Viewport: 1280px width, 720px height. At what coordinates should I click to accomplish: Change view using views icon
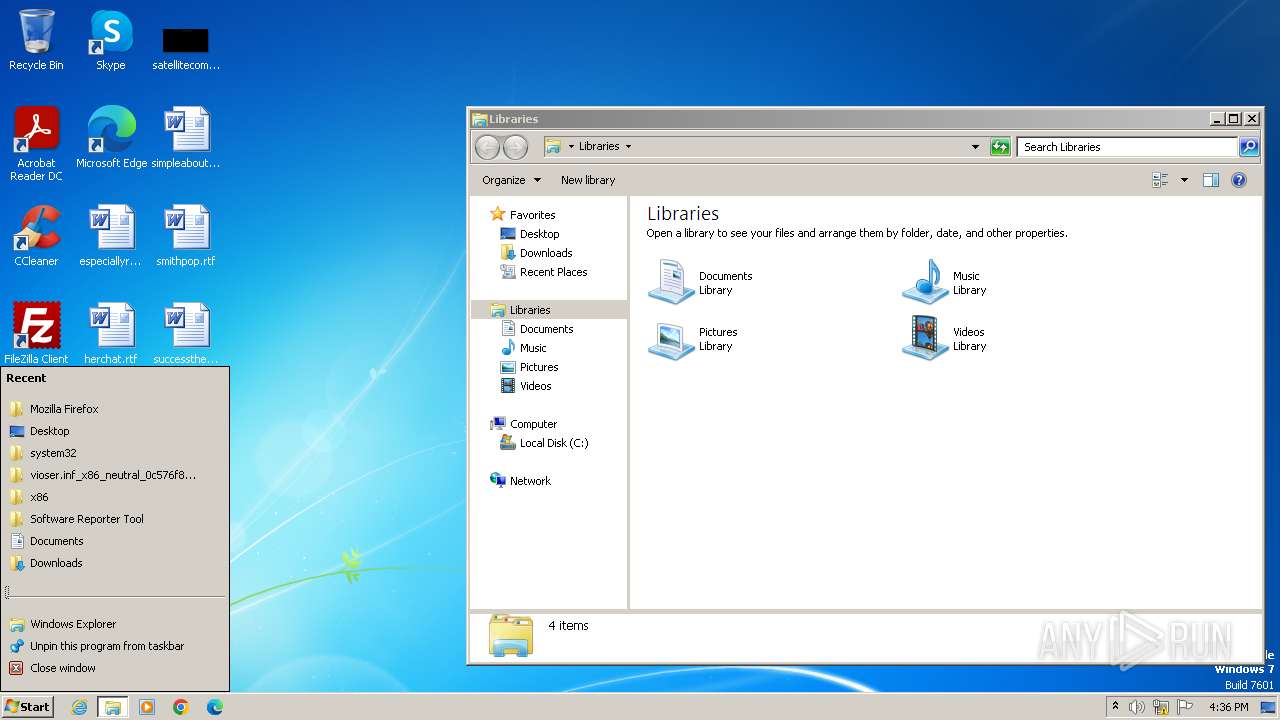tap(1161, 180)
